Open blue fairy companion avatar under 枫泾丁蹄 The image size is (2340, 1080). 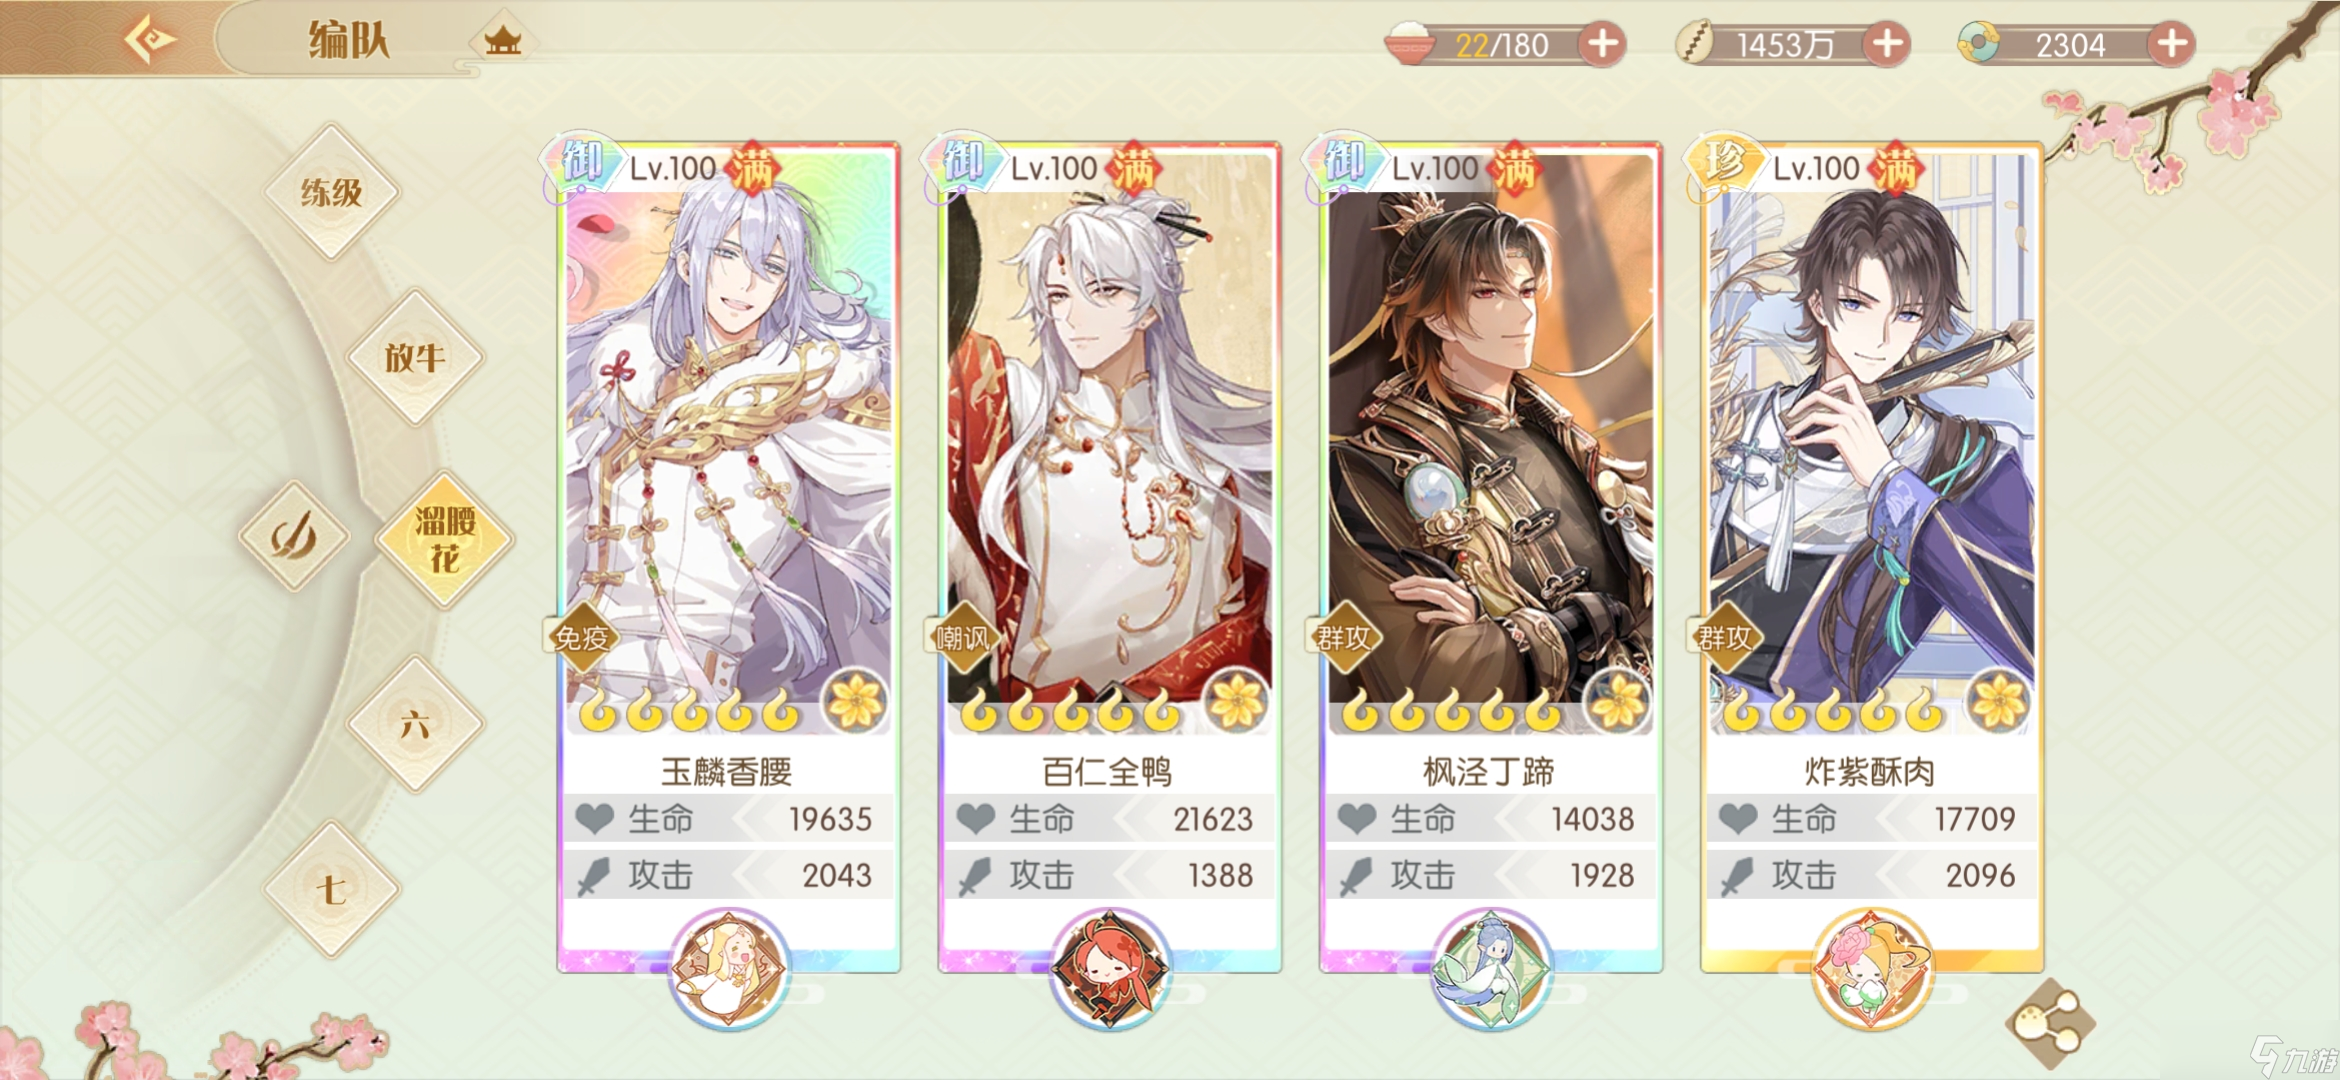click(1490, 968)
